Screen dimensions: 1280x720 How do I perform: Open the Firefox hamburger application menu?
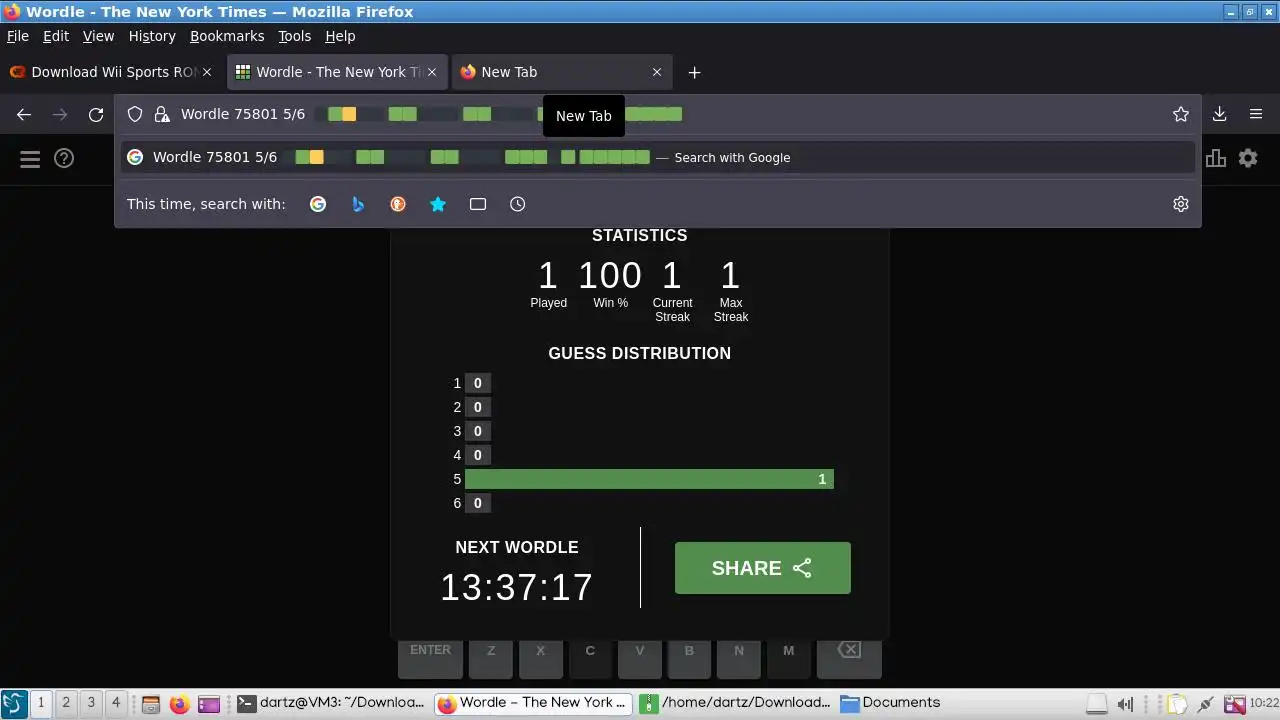tap(1256, 114)
